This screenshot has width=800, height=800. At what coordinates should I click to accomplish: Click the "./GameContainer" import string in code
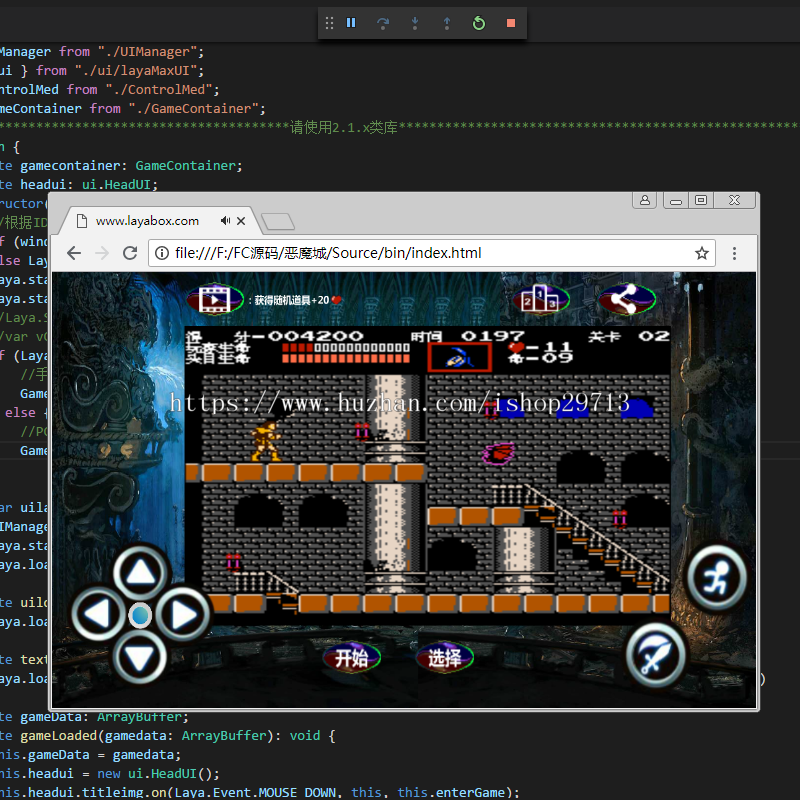click(193, 109)
